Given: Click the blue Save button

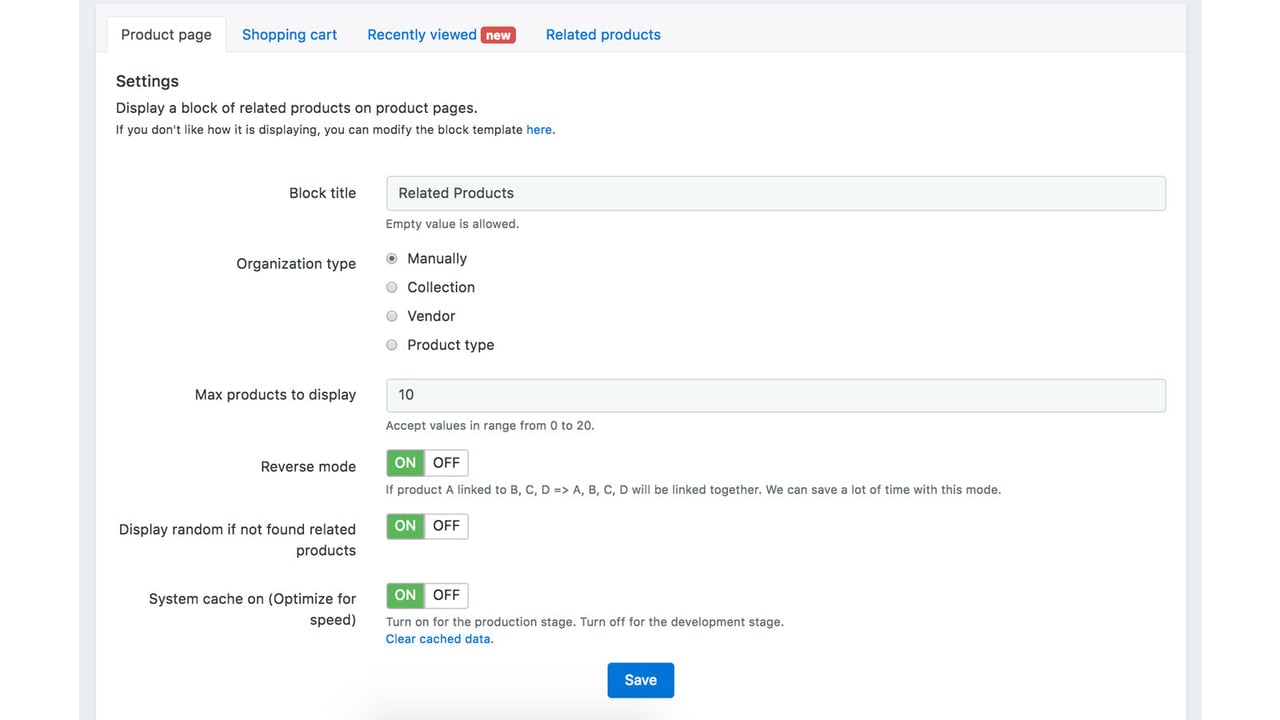Looking at the screenshot, I should (x=640, y=680).
